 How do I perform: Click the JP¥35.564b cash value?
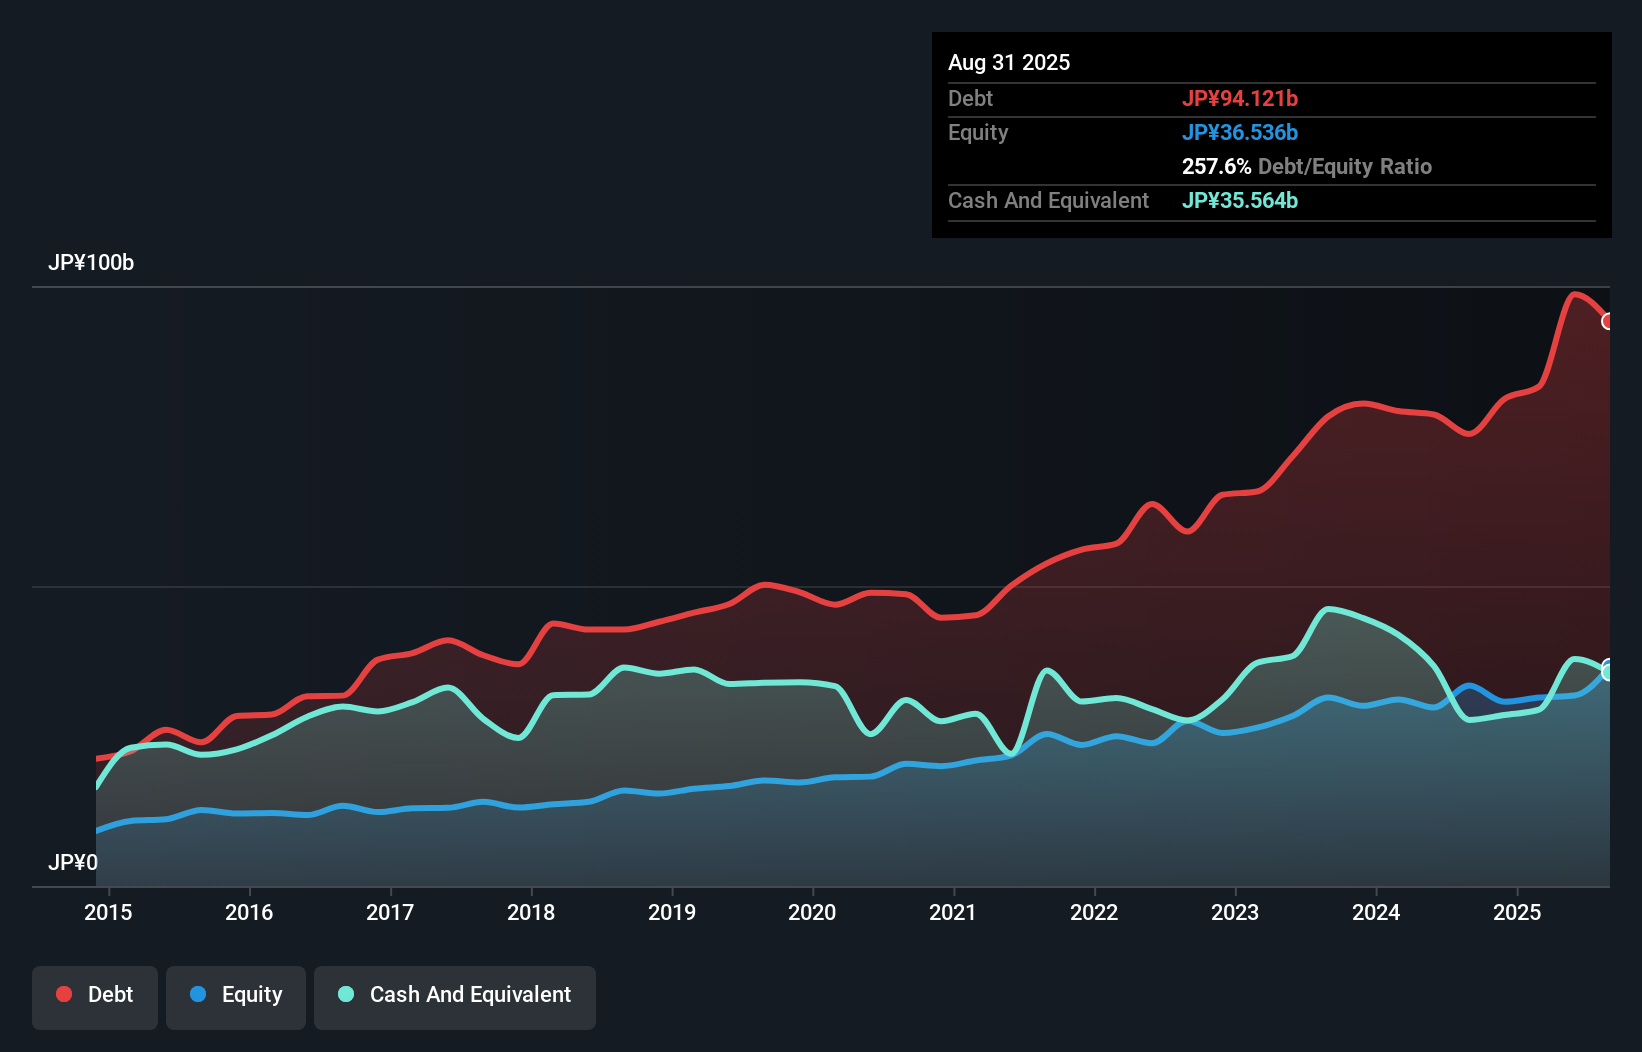tap(1239, 200)
